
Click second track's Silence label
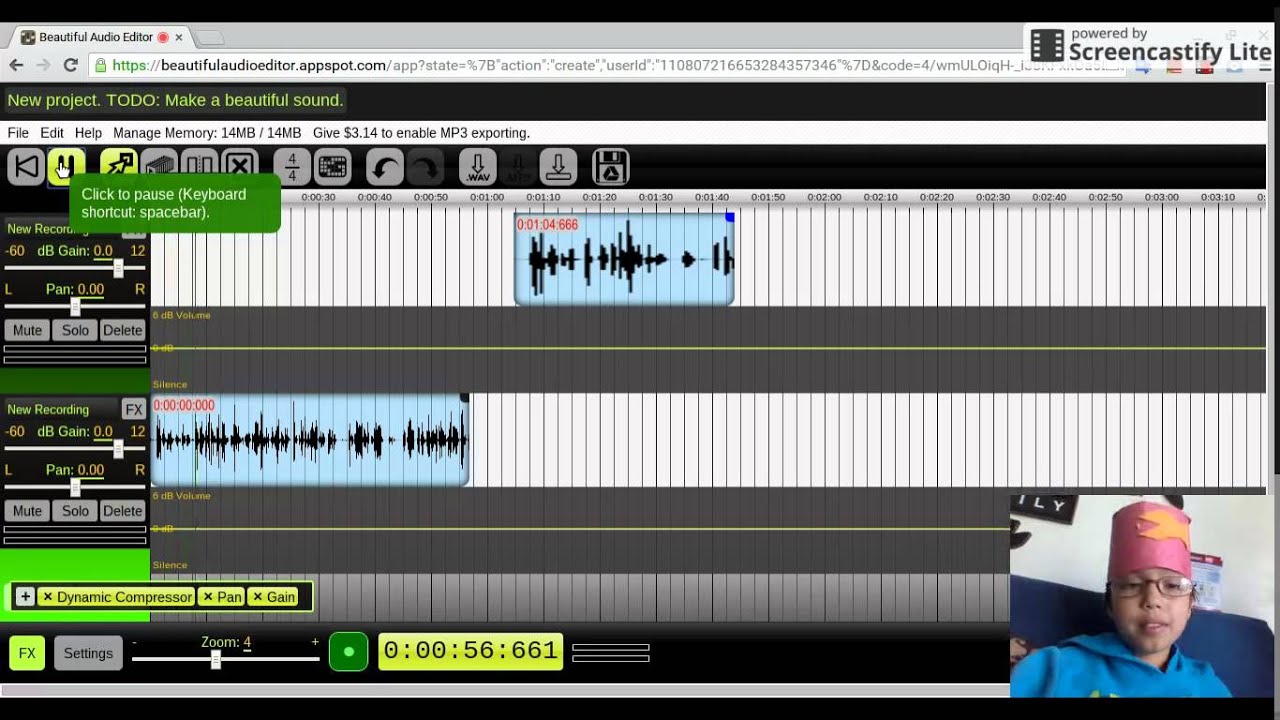[x=170, y=565]
